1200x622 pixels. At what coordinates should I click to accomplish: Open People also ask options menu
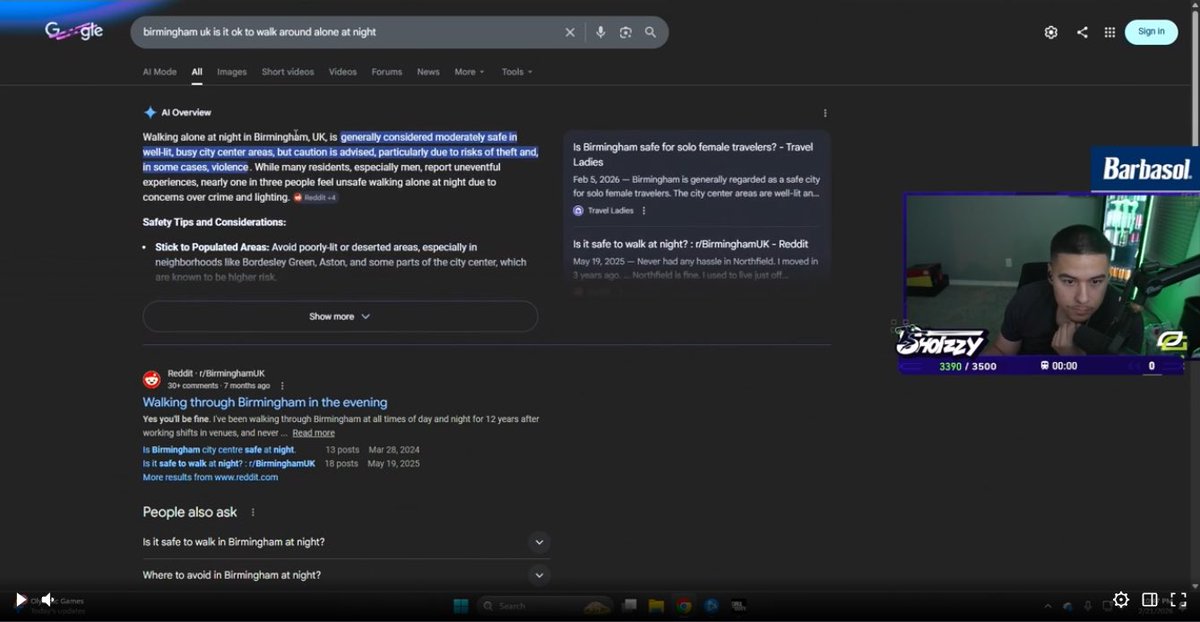253,512
